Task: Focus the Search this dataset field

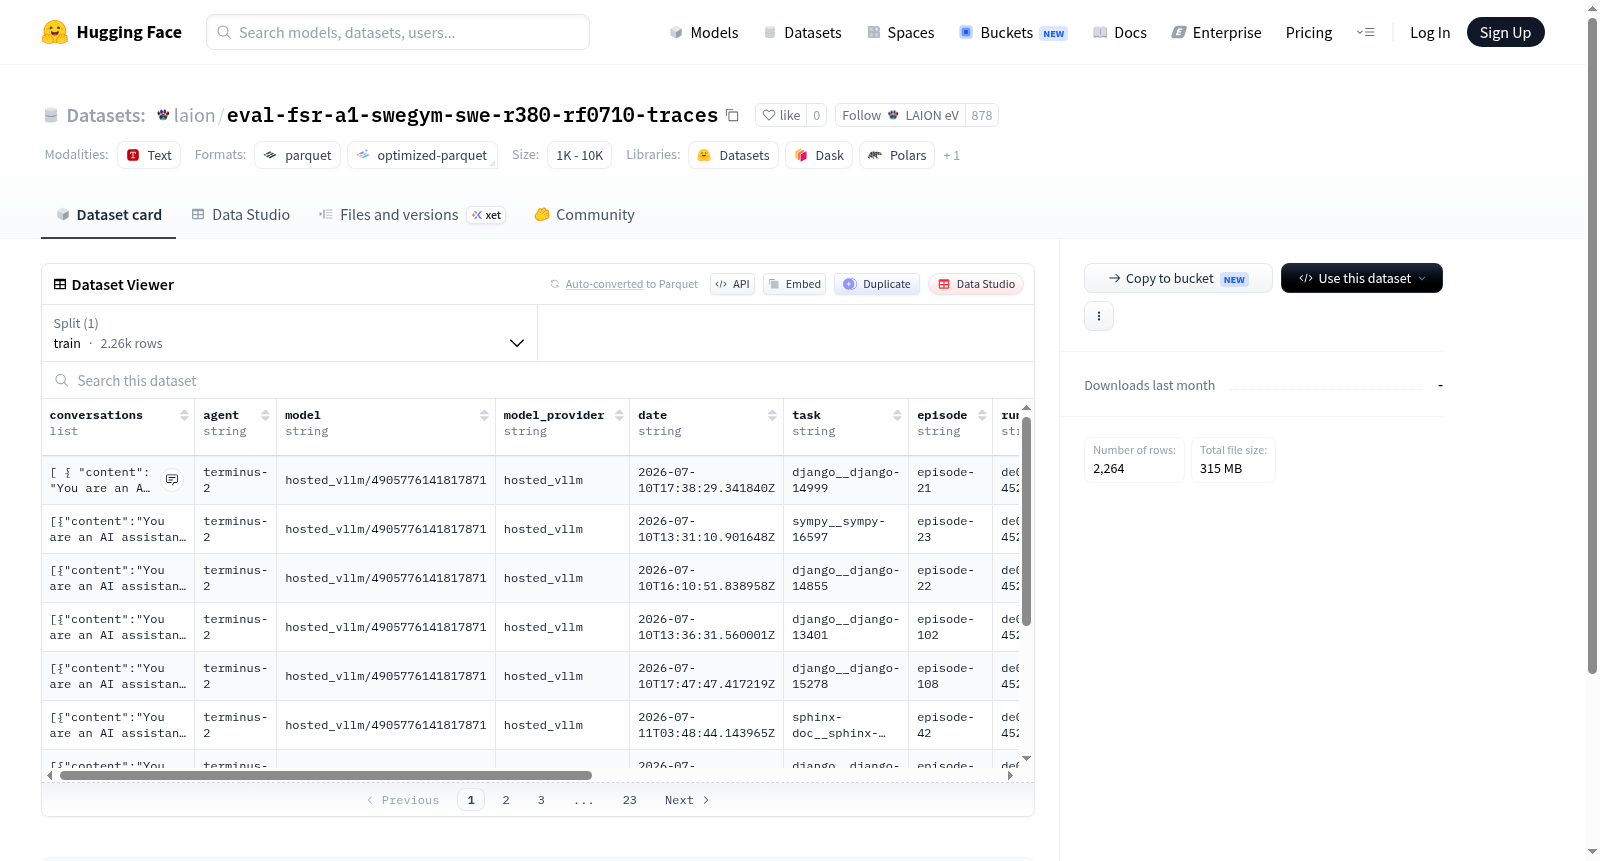Action: tap(538, 380)
